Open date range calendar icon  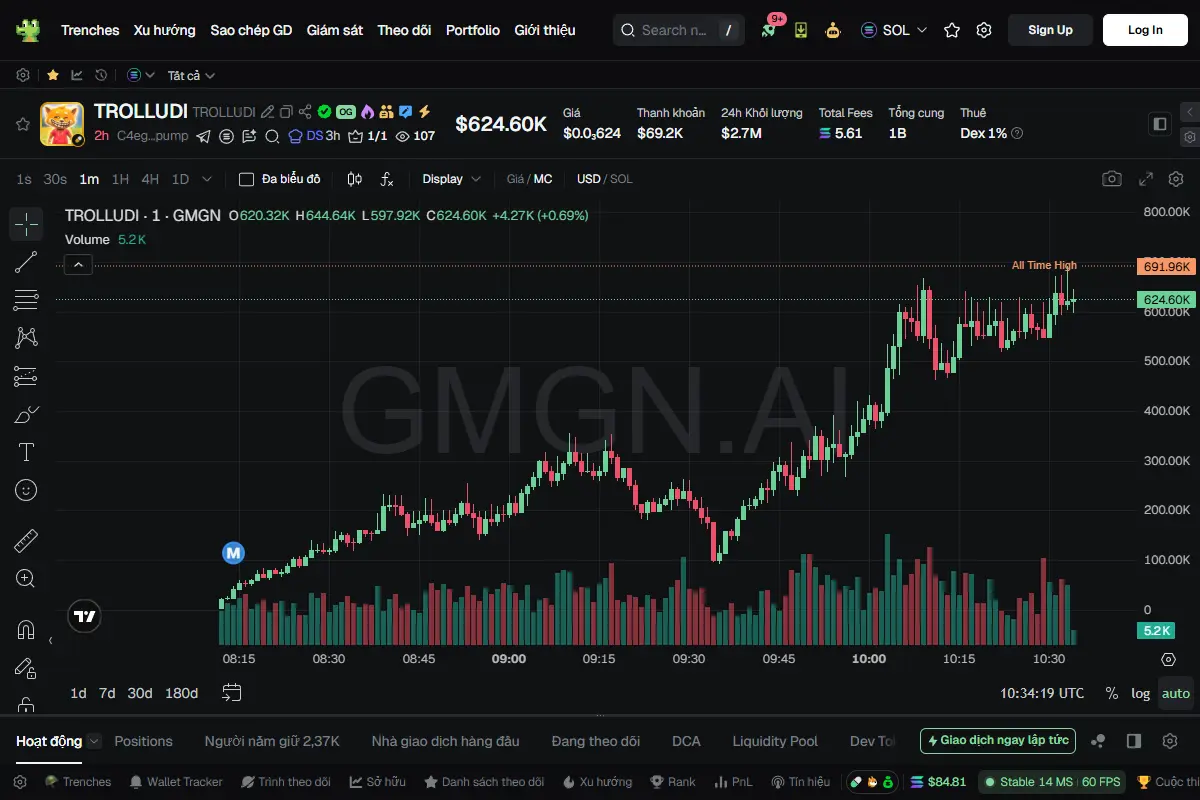click(x=232, y=692)
